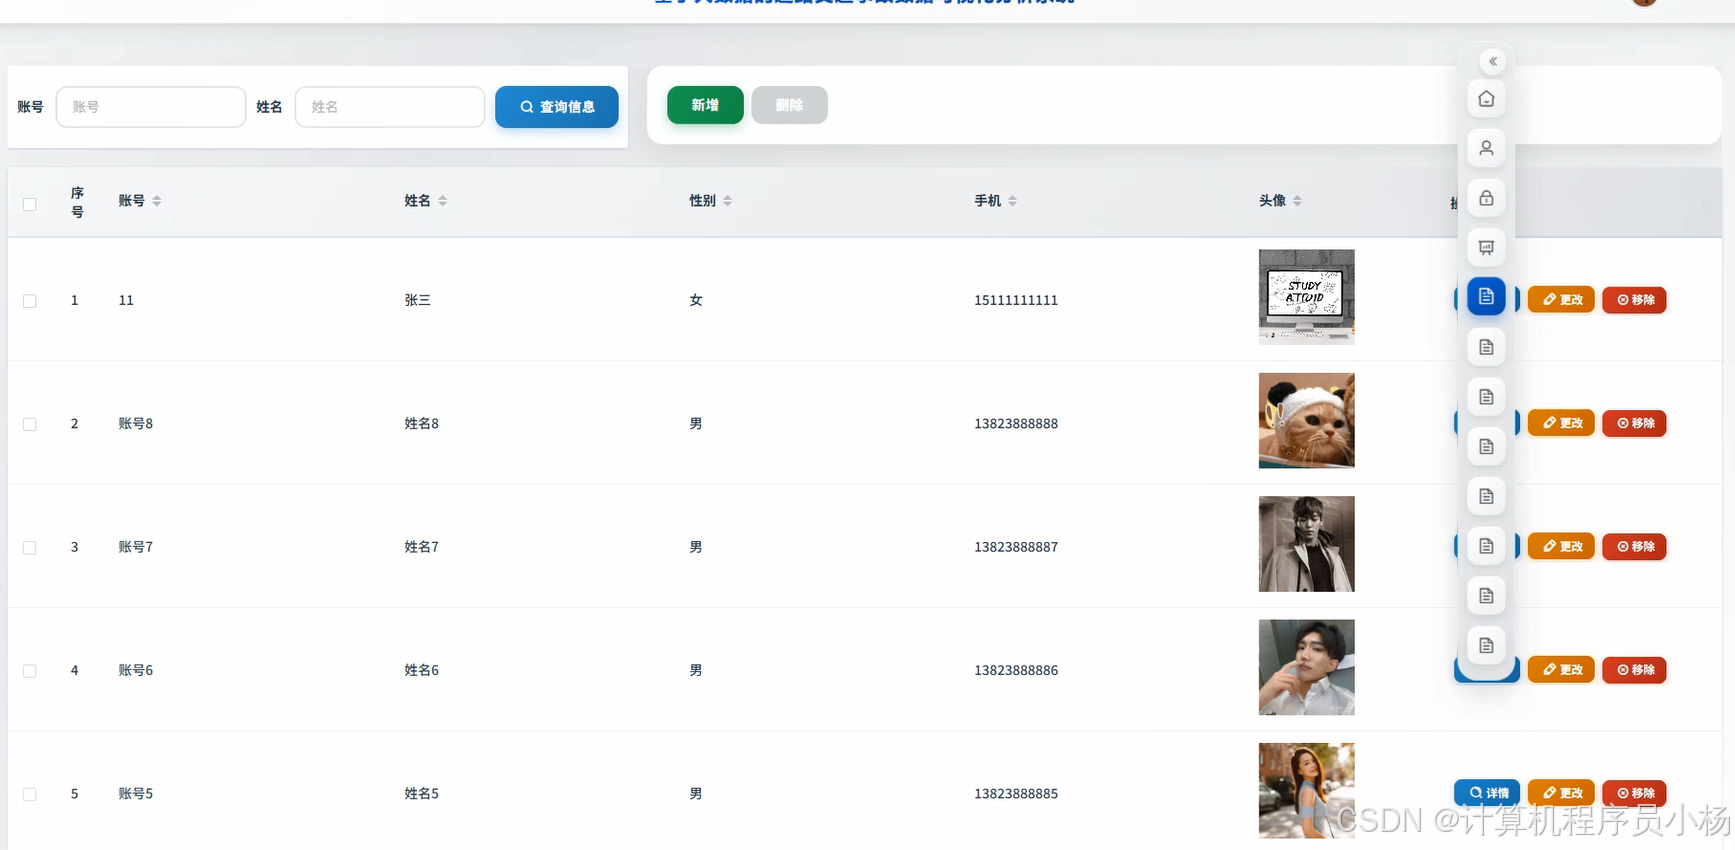The width and height of the screenshot is (1735, 850).
Task: Open the presentation board icon in sidebar
Action: tap(1486, 247)
